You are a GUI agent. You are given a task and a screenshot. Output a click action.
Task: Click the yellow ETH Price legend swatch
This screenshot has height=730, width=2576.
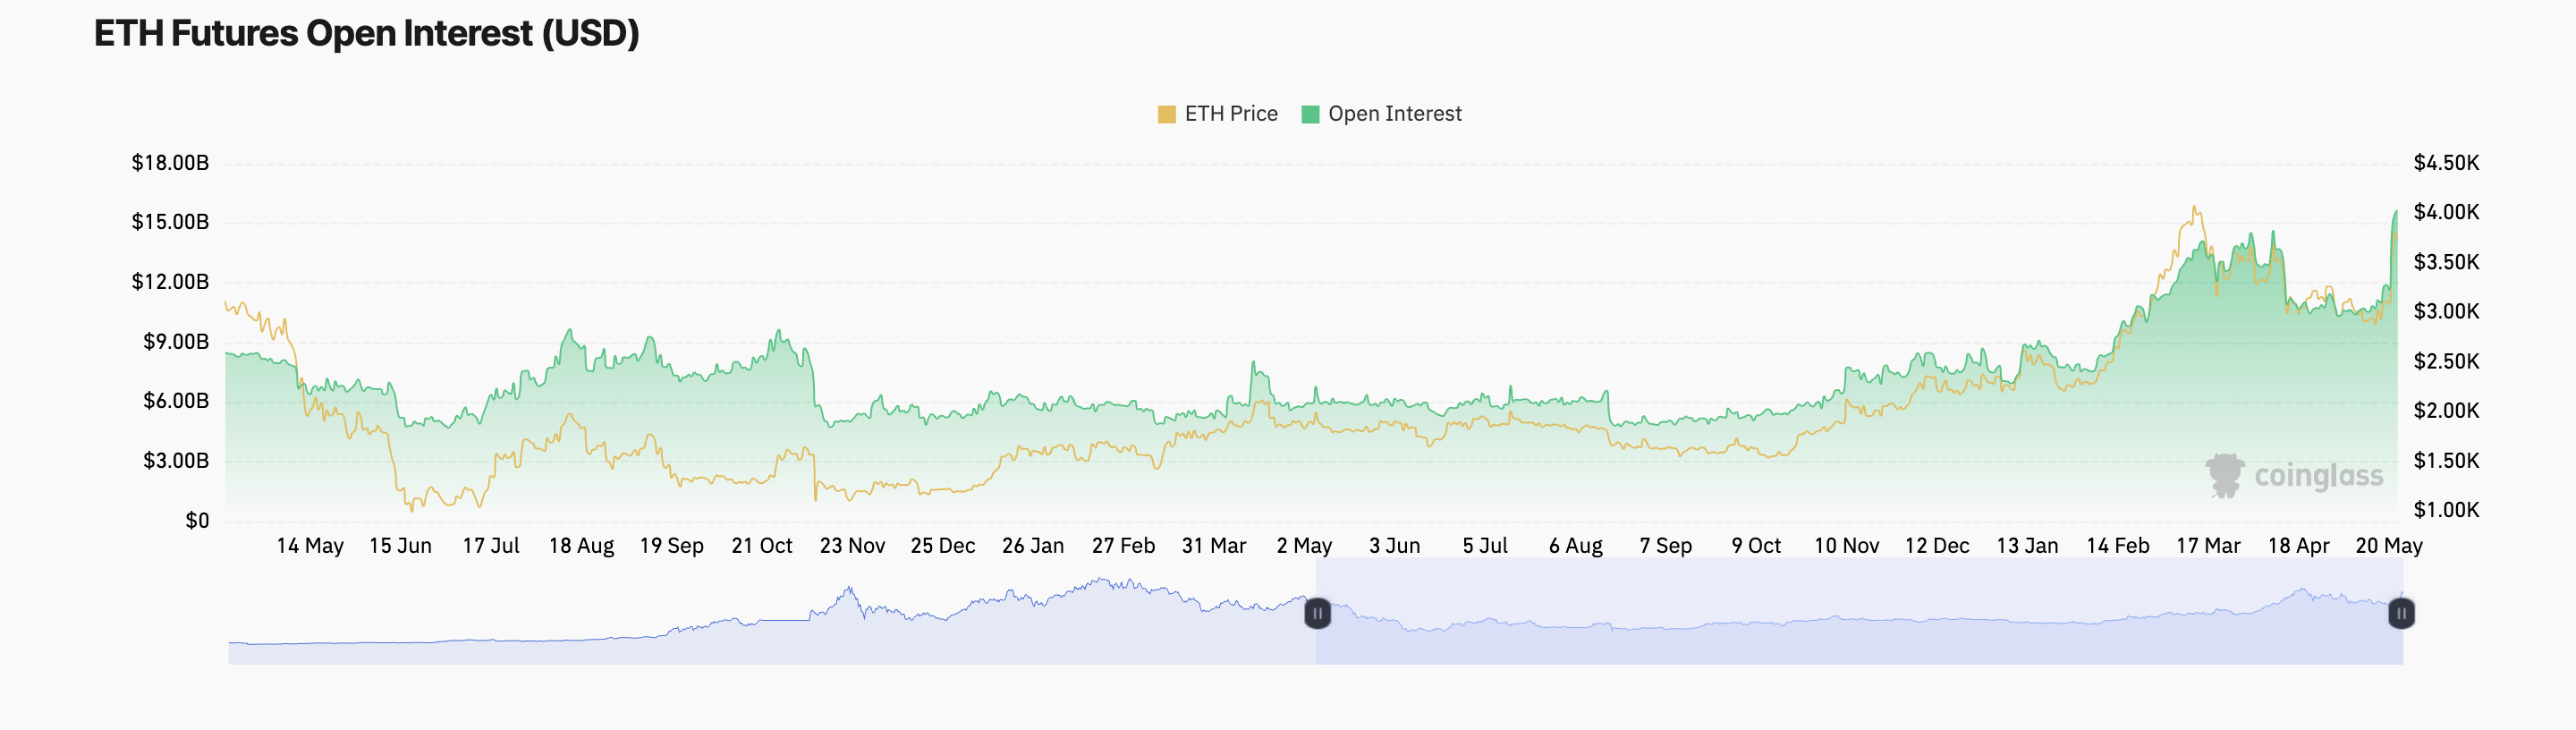point(1166,115)
